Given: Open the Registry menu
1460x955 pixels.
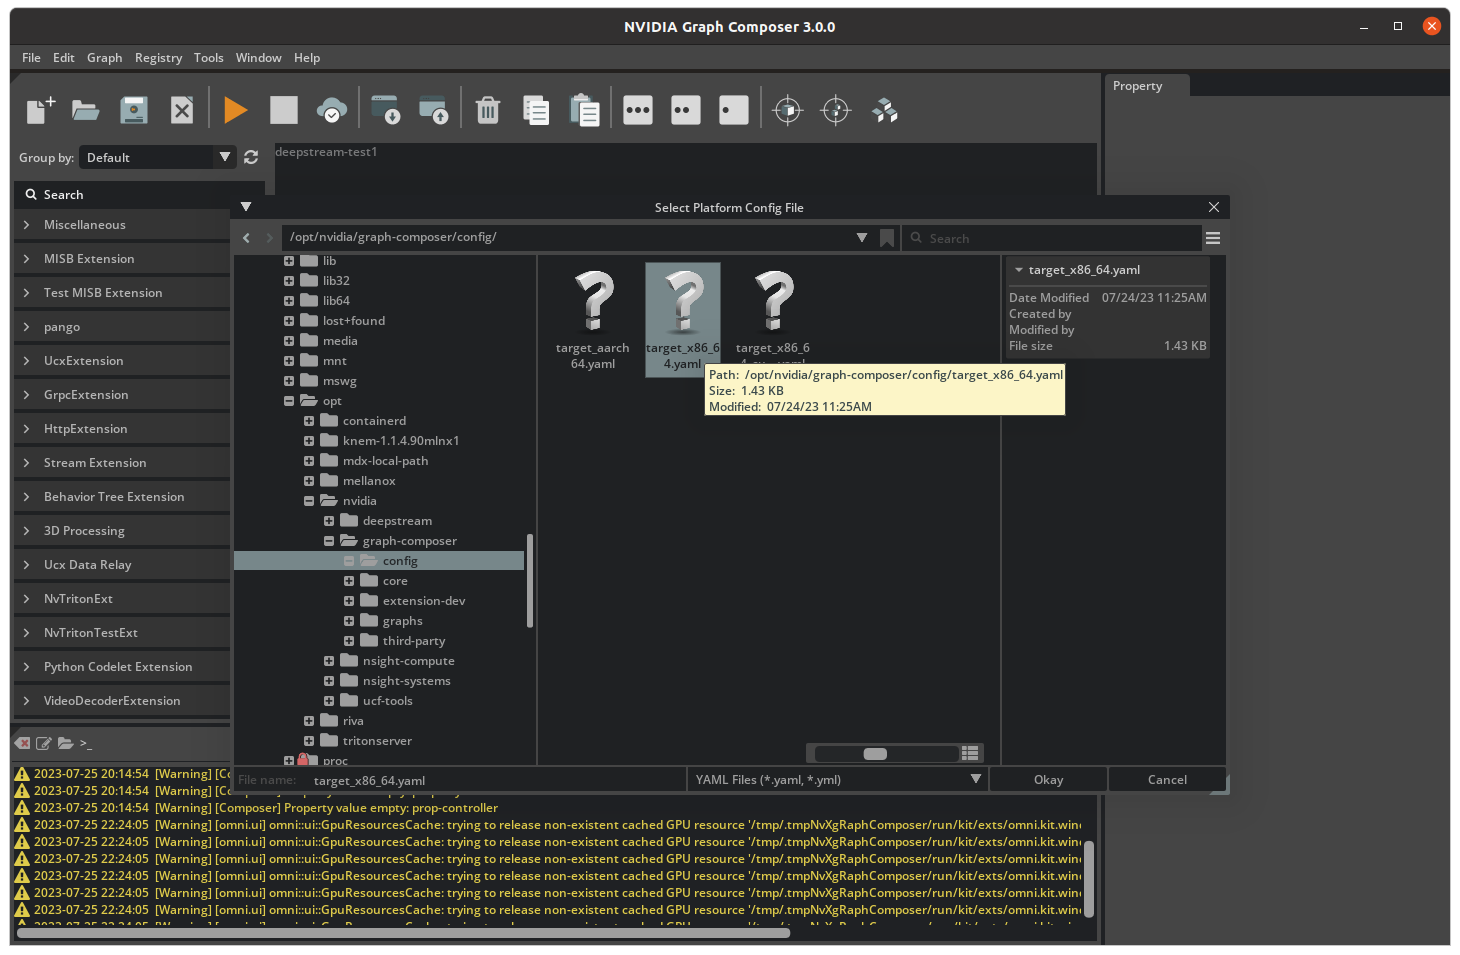Looking at the screenshot, I should (158, 58).
